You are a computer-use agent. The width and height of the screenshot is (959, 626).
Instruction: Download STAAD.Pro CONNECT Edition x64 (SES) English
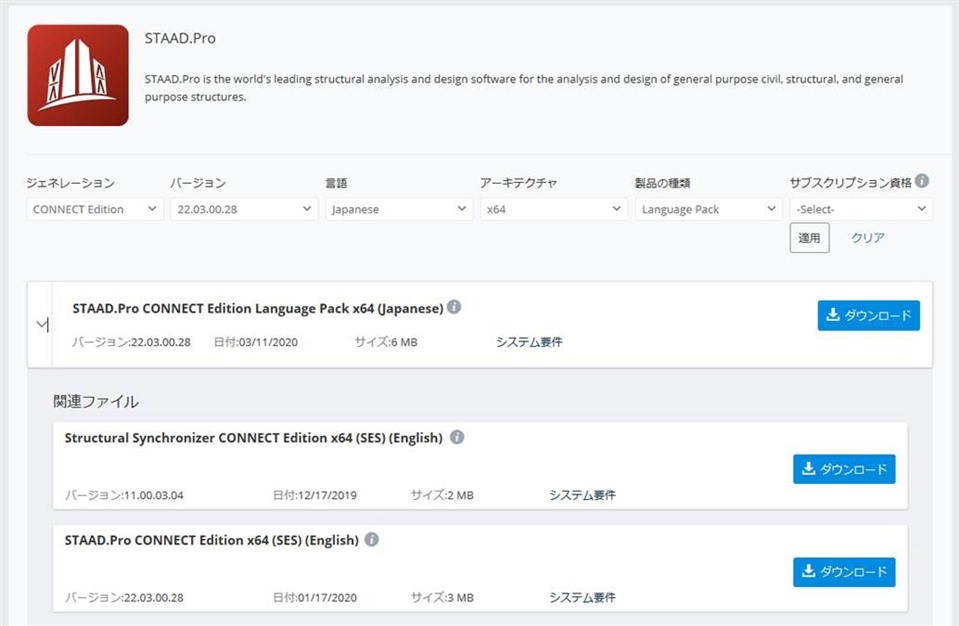point(844,572)
